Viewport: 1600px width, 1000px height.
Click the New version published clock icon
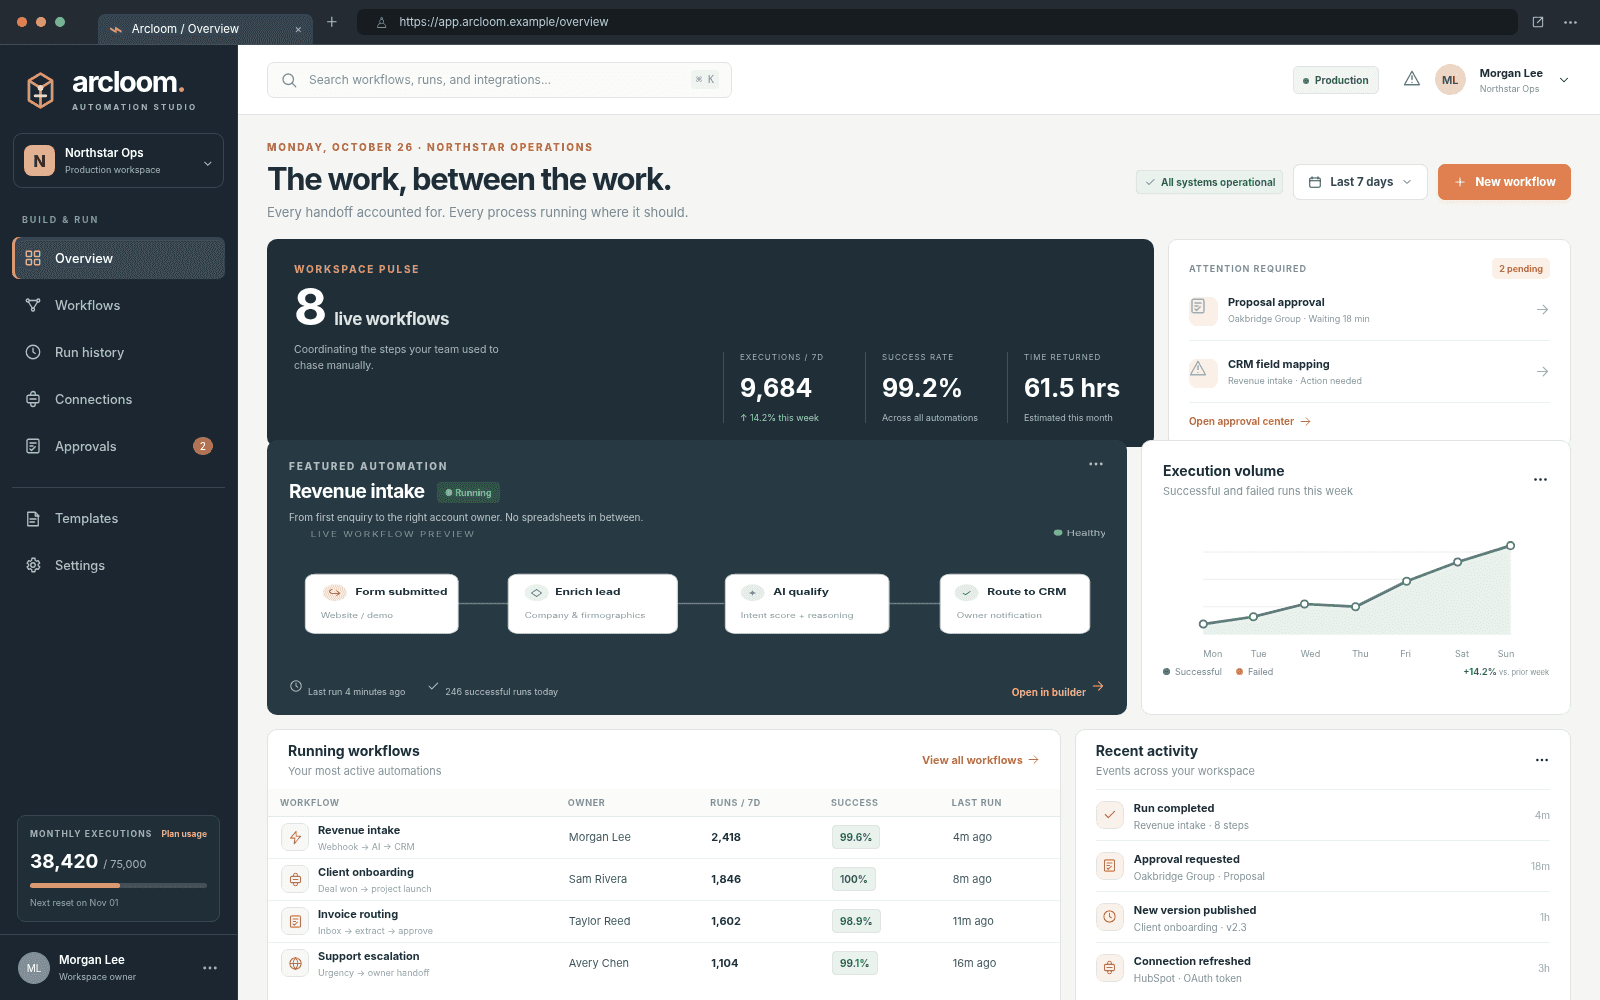(1110, 917)
